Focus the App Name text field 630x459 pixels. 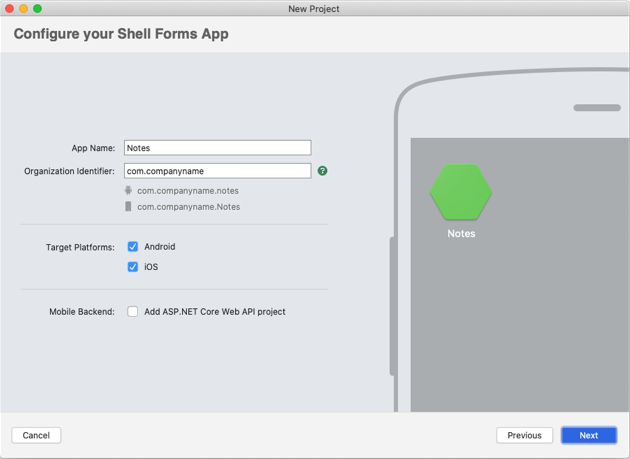[217, 148]
